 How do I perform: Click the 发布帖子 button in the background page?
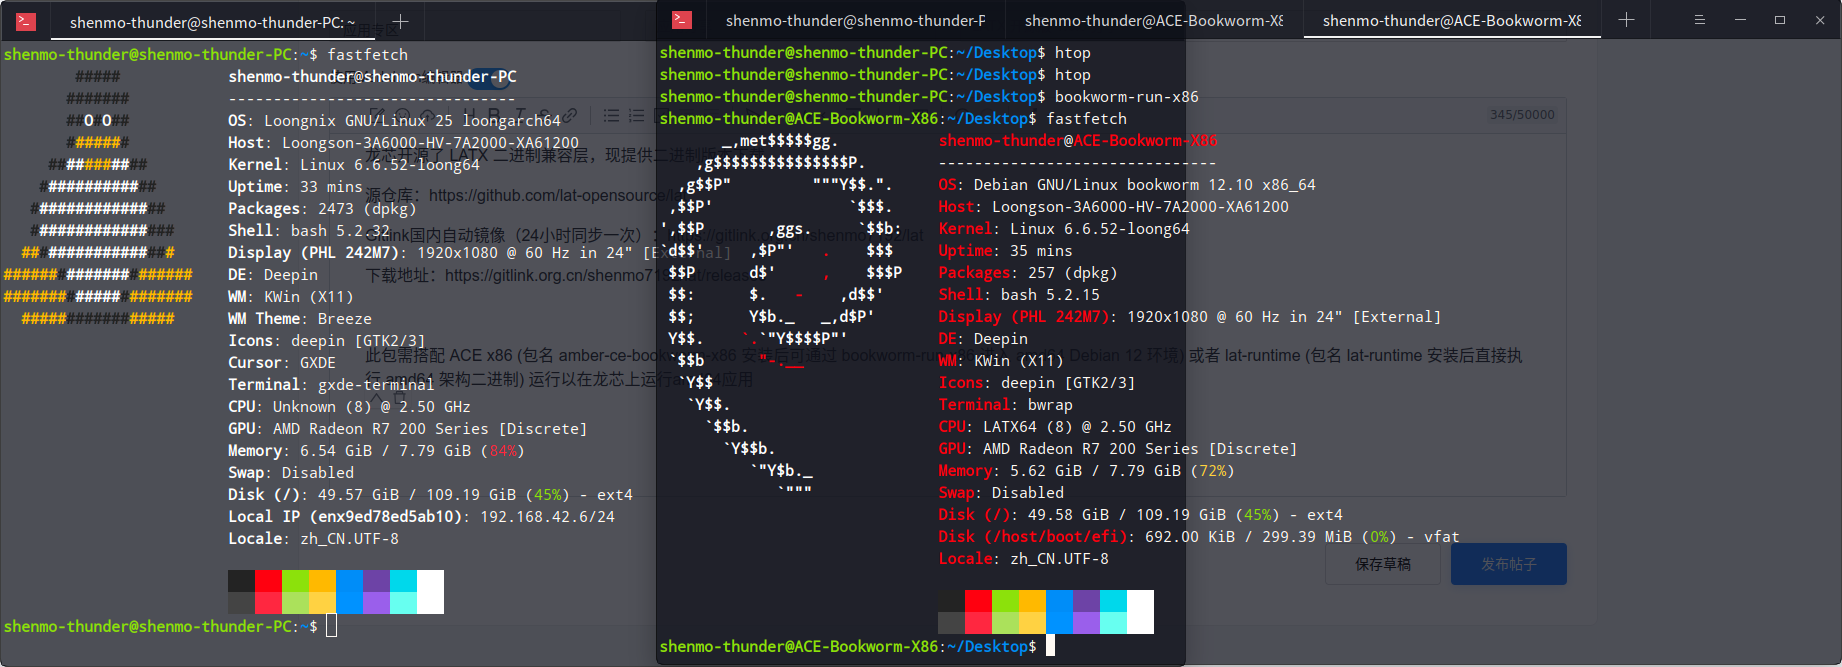1509,565
